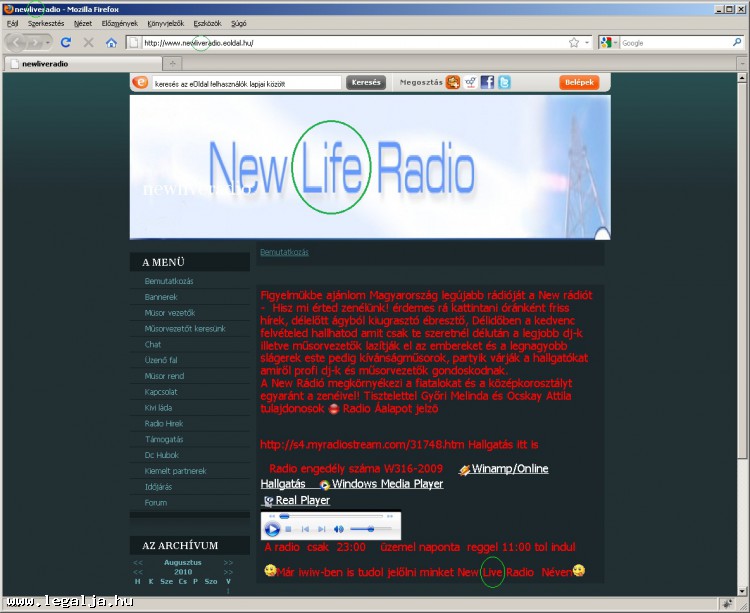Click the eOldal site search input field
750x613 pixels.
[246, 83]
